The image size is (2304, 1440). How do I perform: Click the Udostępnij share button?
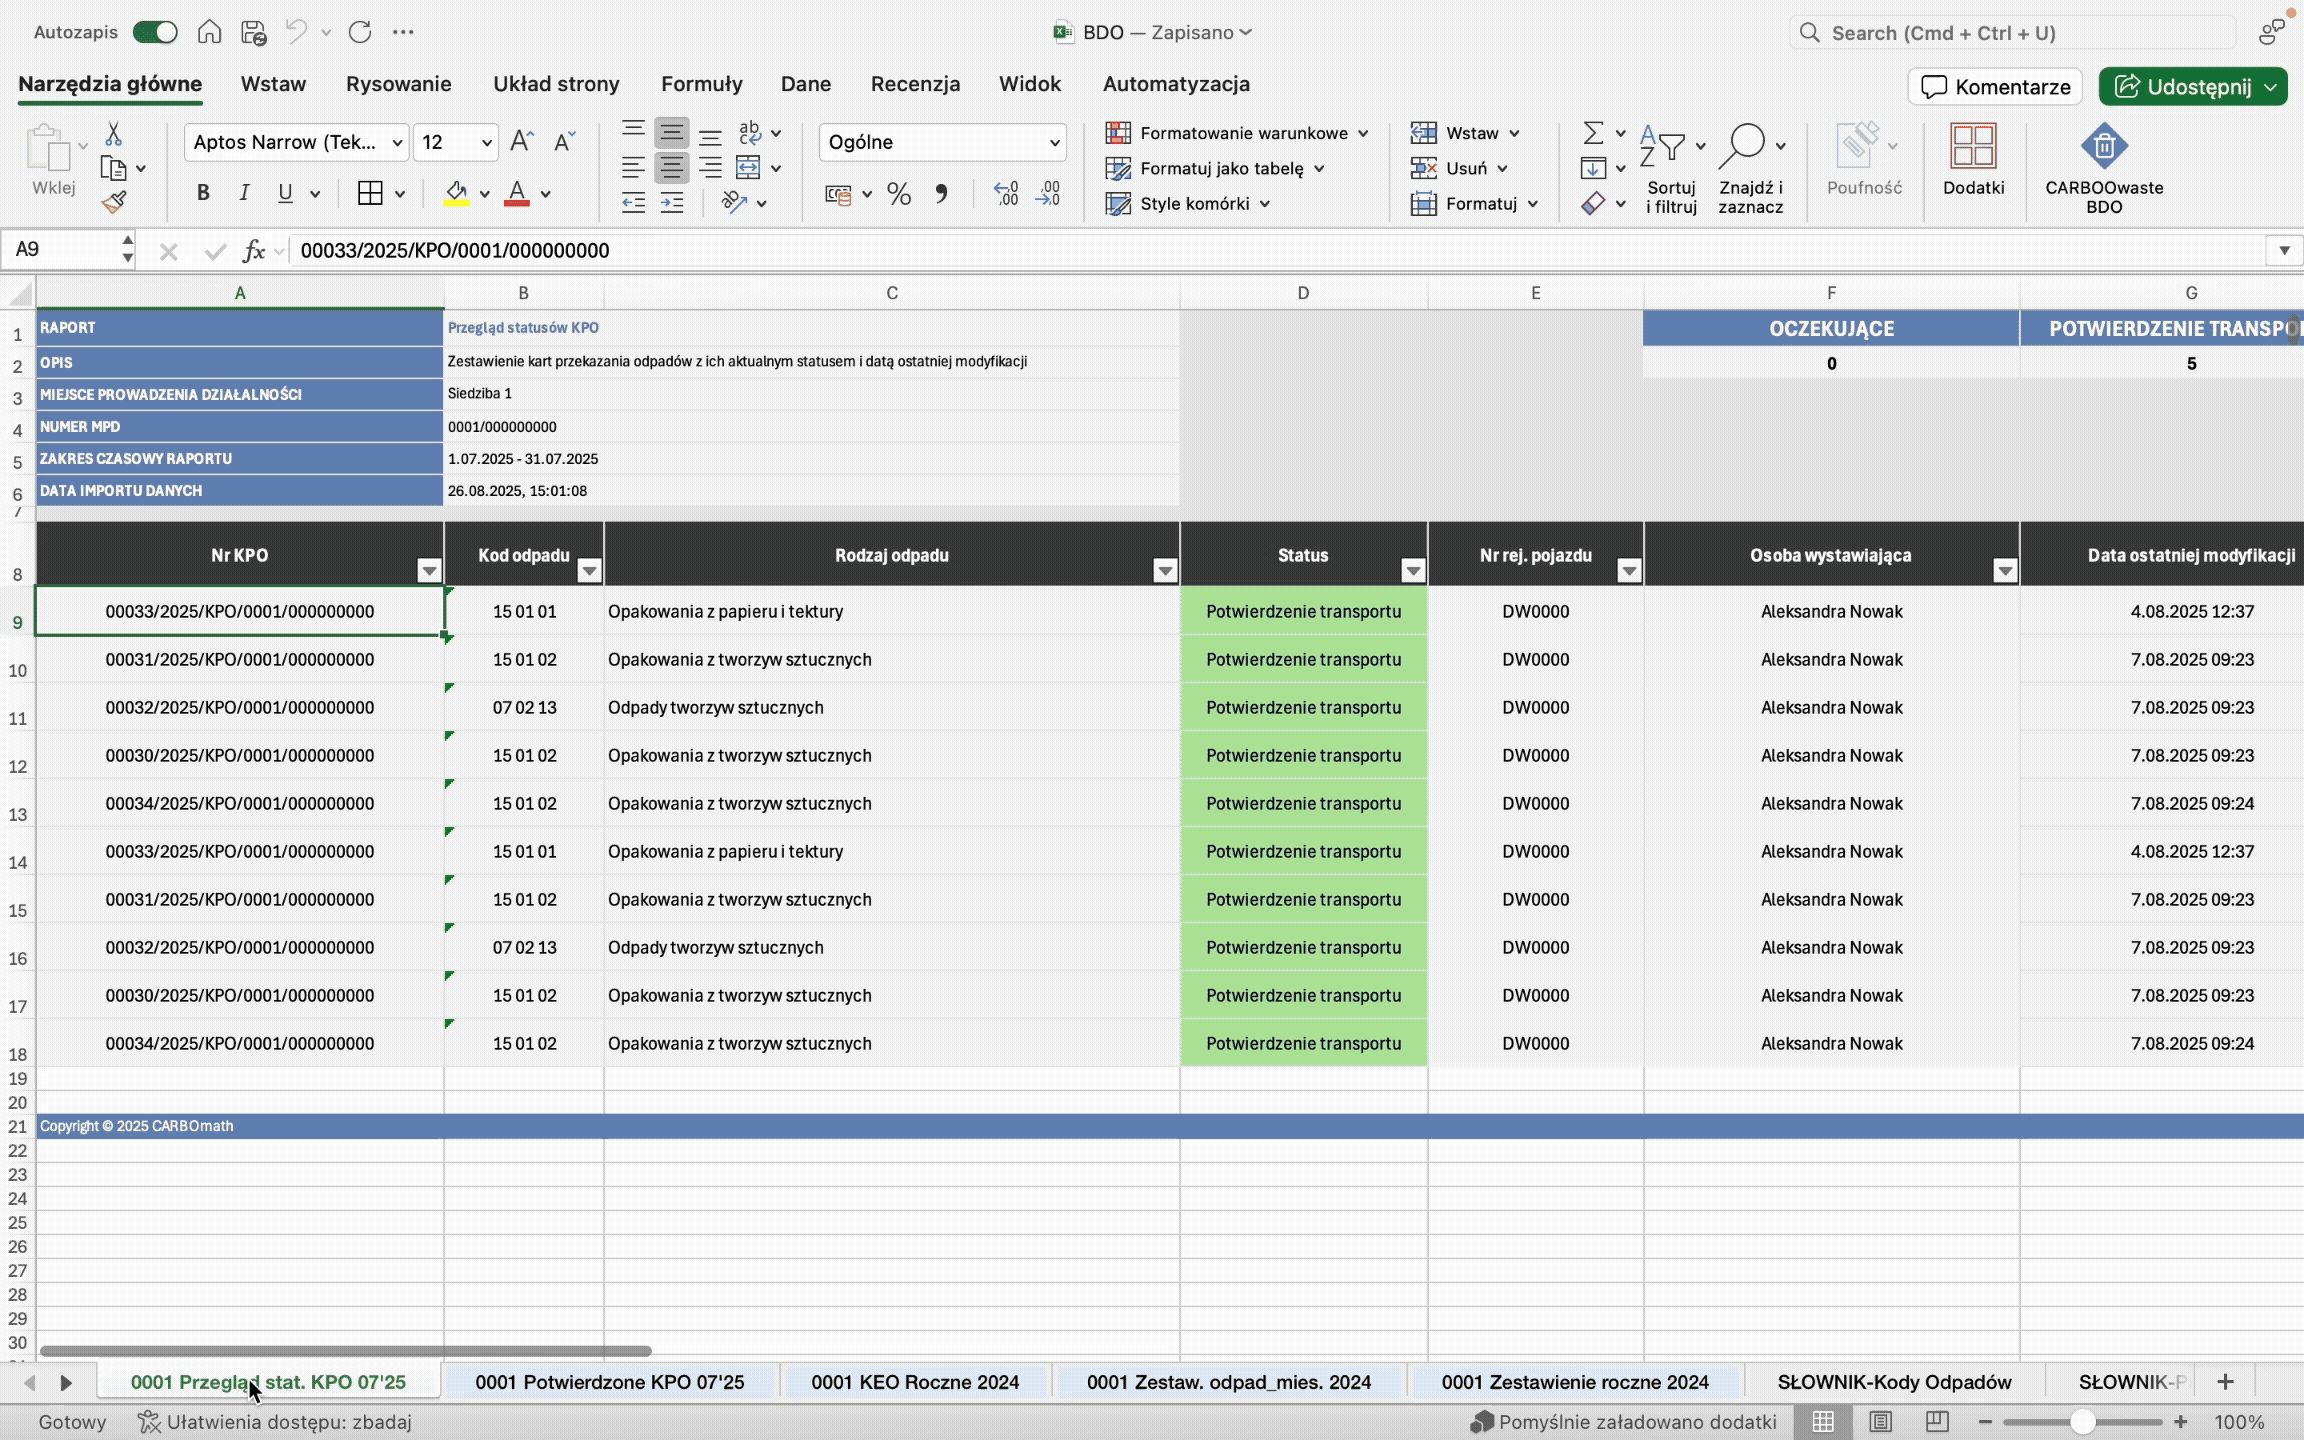click(2182, 87)
